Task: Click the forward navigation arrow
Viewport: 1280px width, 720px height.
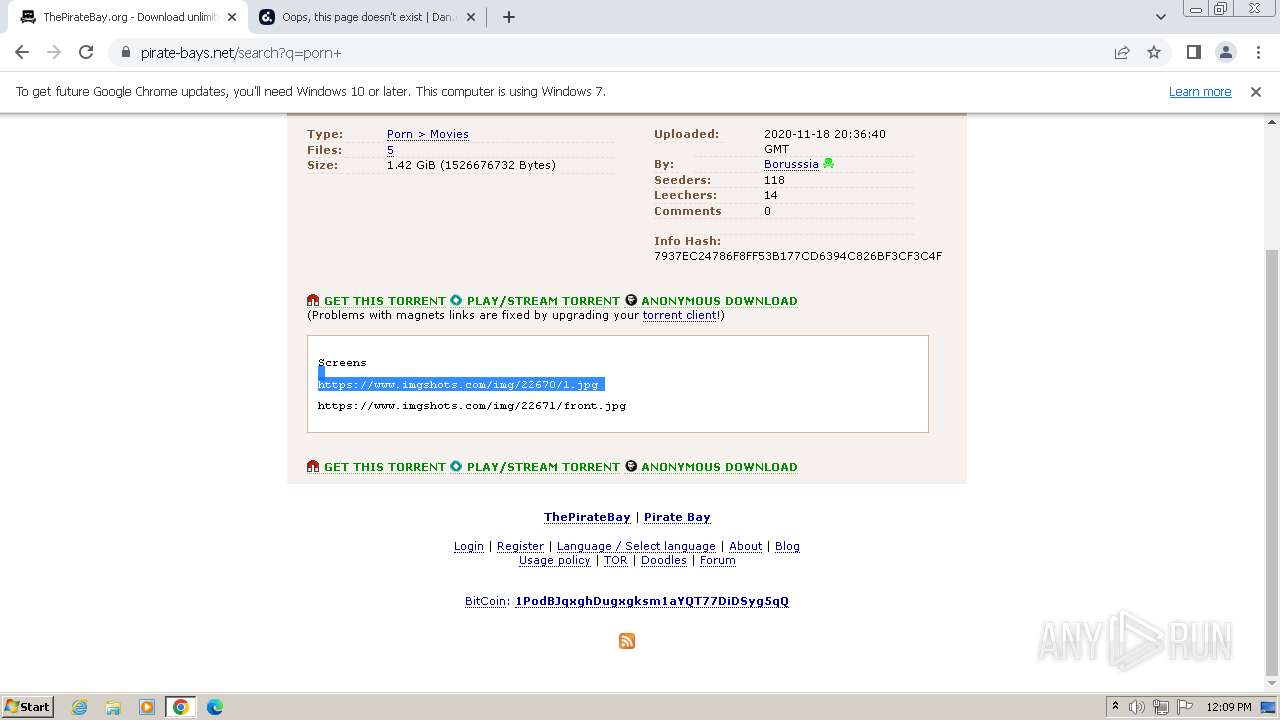Action: tap(54, 52)
